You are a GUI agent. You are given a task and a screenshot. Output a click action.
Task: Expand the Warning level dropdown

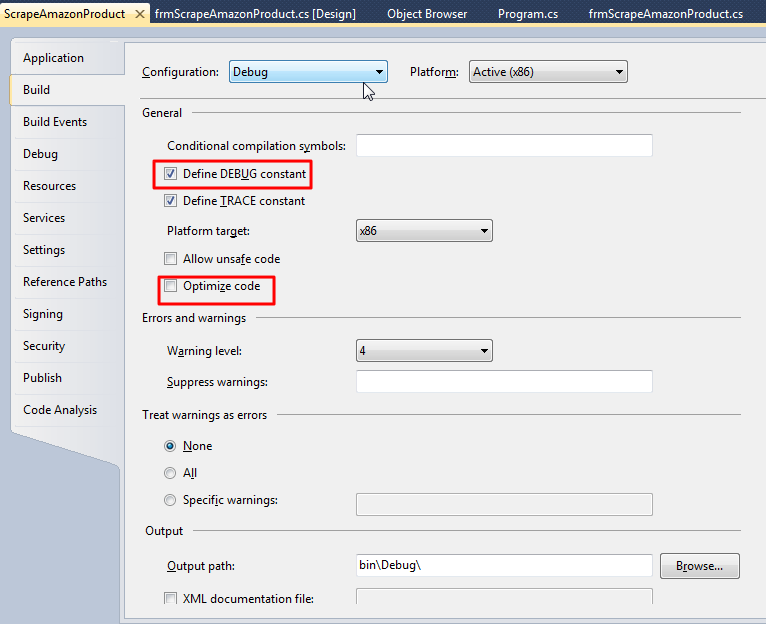click(x=424, y=351)
